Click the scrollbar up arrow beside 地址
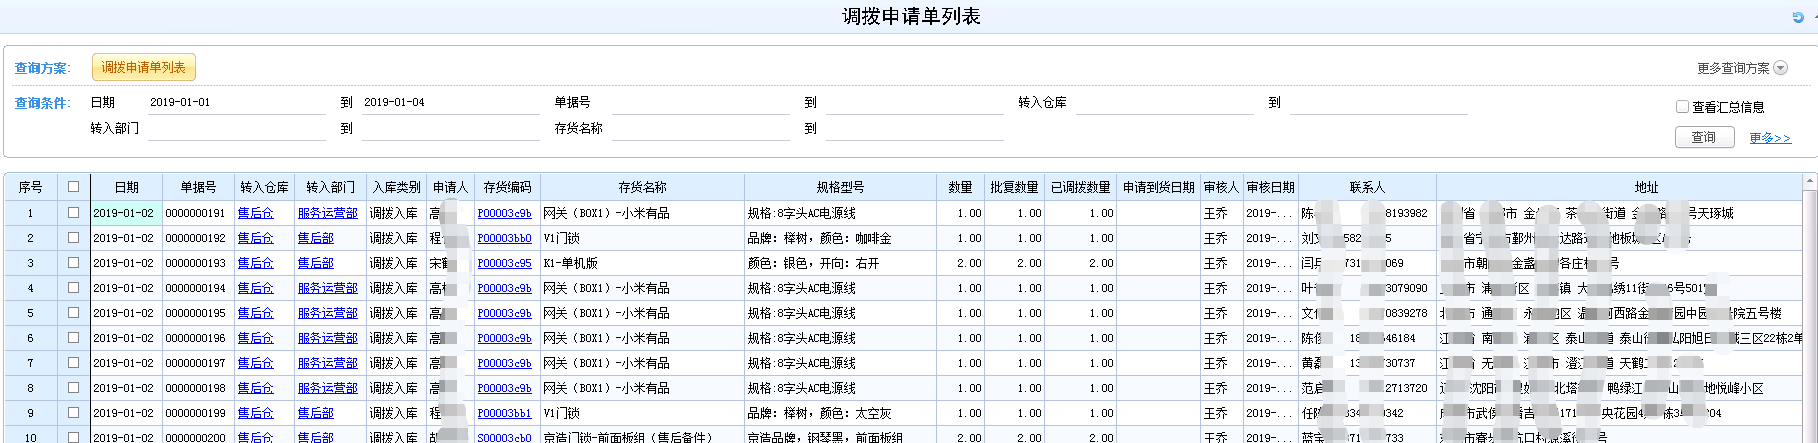The width and height of the screenshot is (1818, 443). 1810,181
